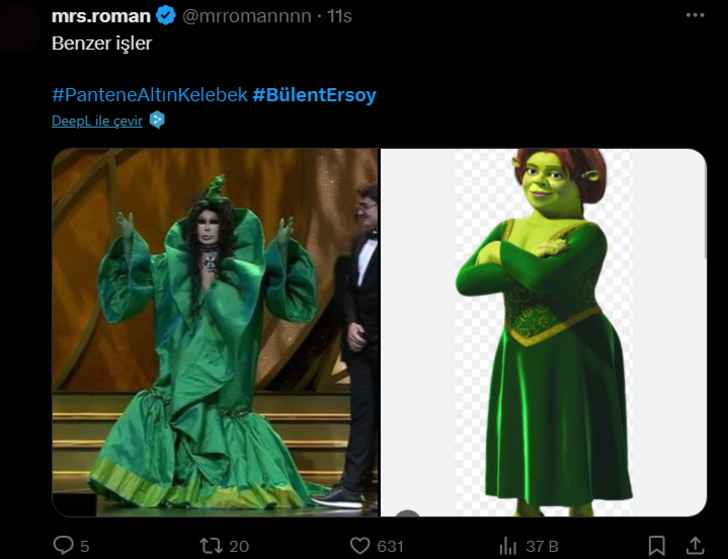Open the view count analytics icon
The height and width of the screenshot is (559, 728).
coord(508,545)
